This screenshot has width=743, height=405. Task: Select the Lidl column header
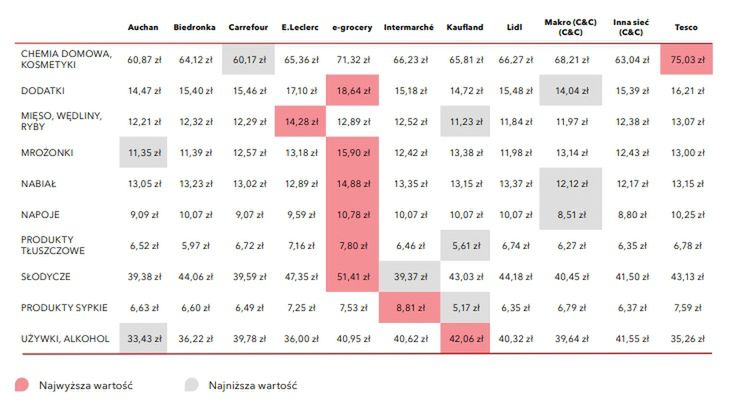[516, 27]
